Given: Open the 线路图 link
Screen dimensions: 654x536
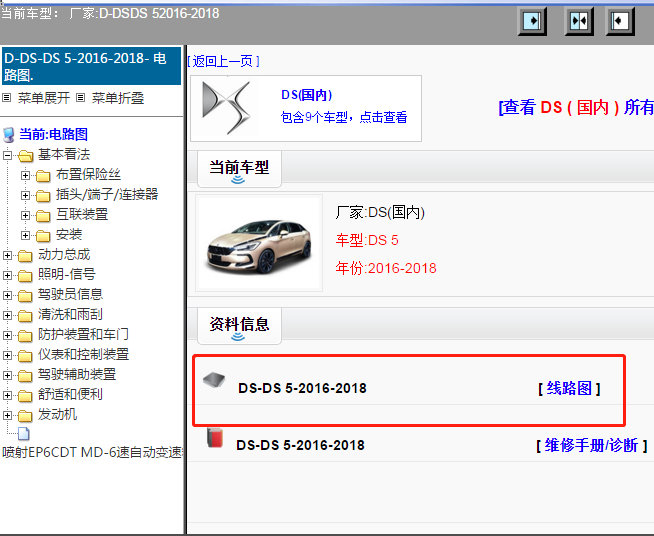Looking at the screenshot, I should (x=569, y=388).
